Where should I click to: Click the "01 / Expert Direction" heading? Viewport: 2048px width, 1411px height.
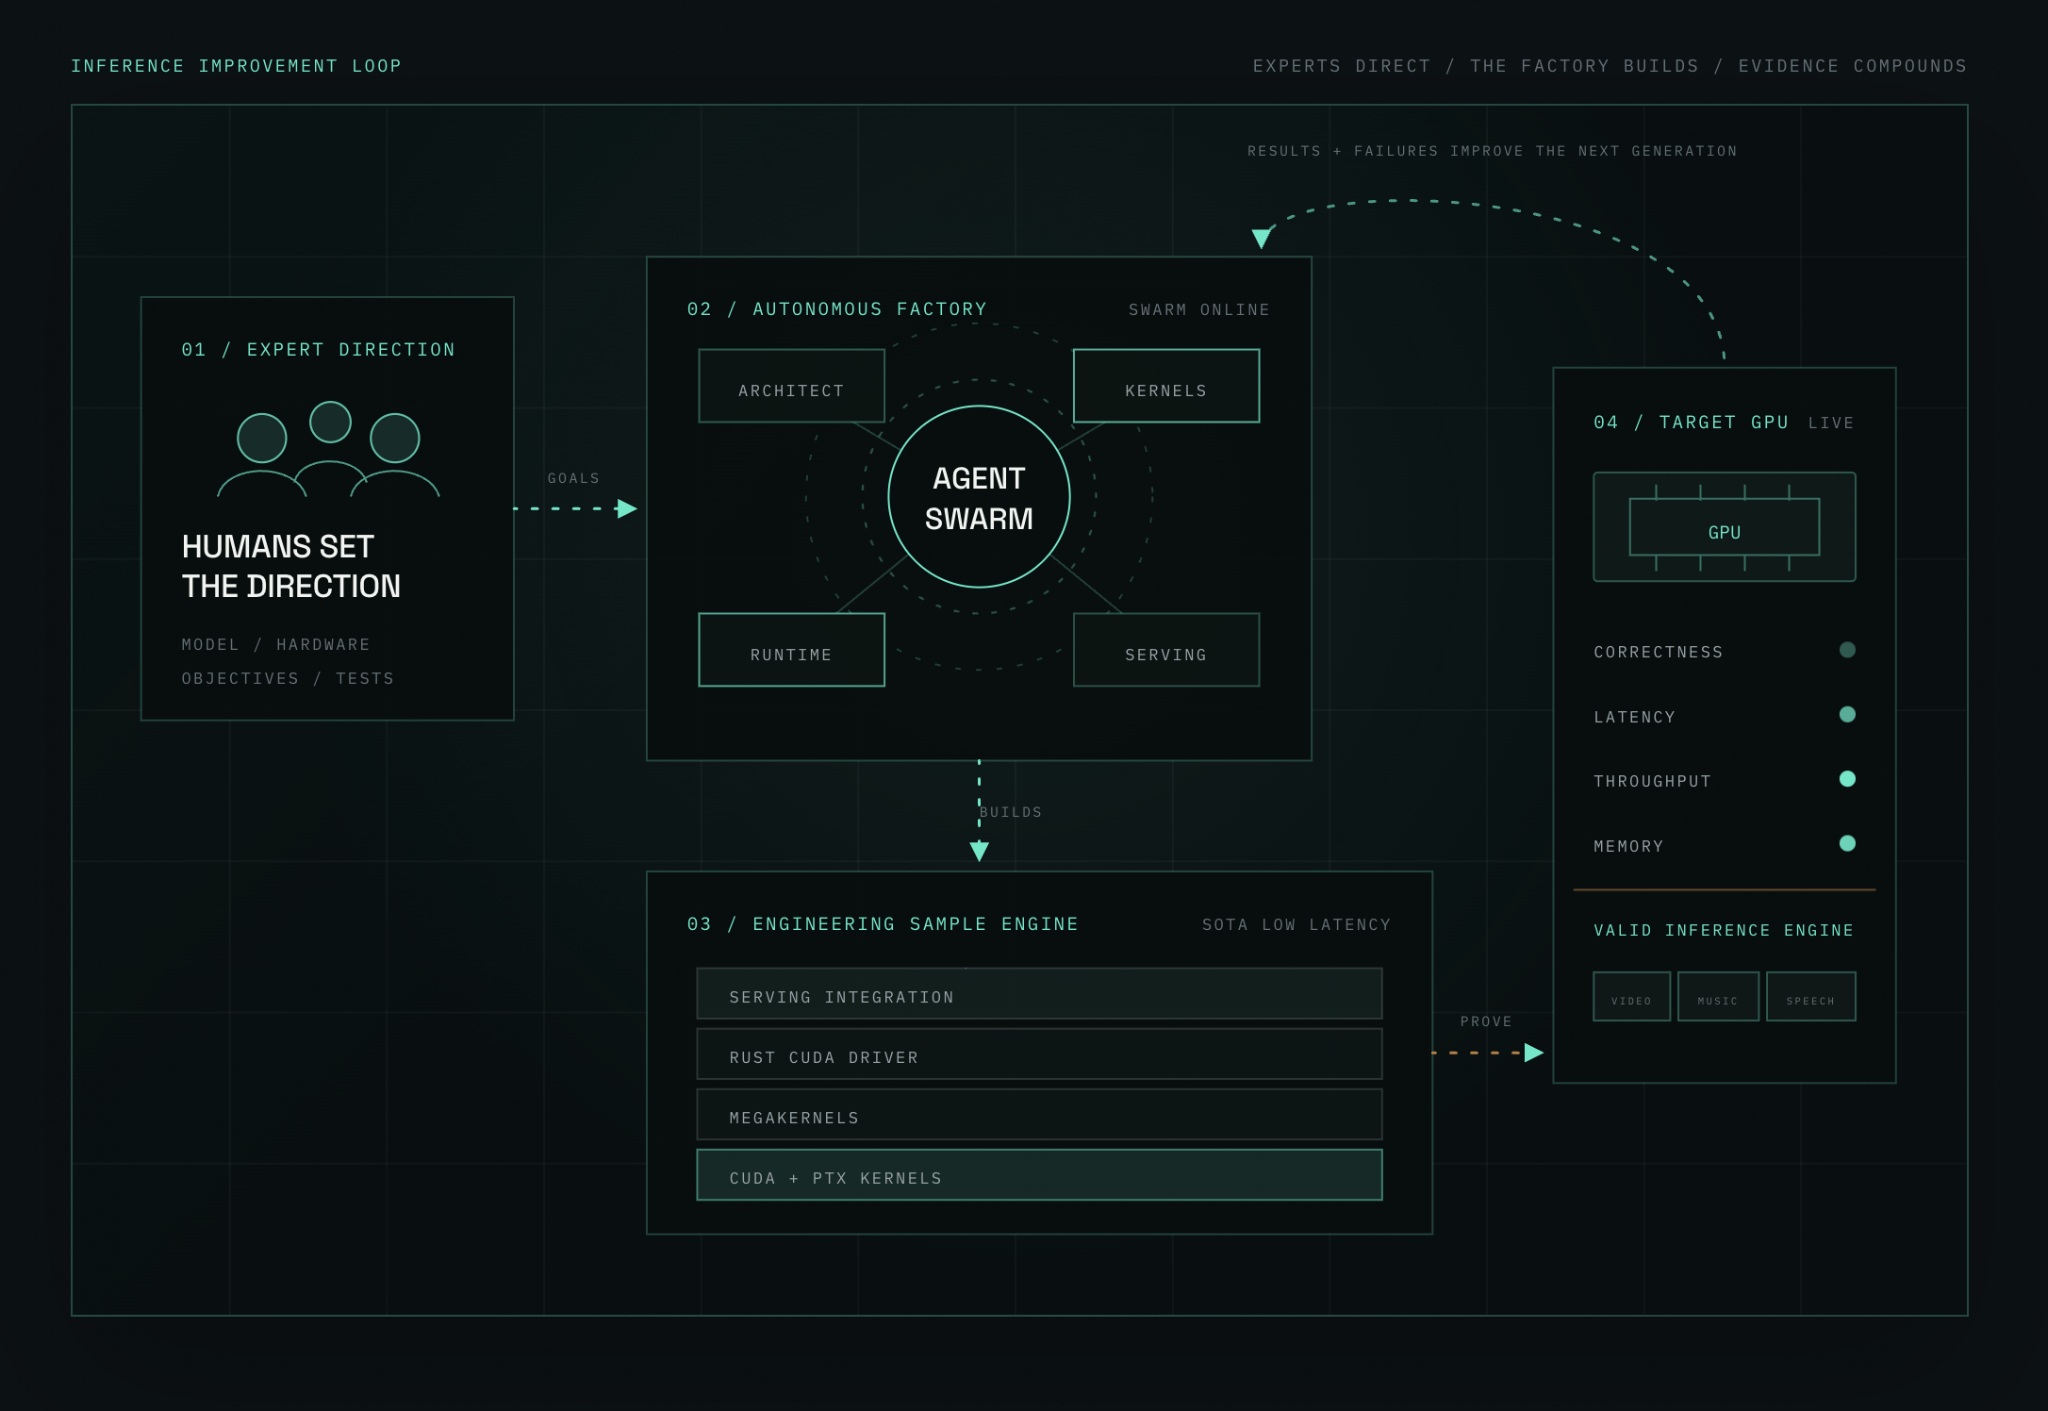(x=318, y=350)
